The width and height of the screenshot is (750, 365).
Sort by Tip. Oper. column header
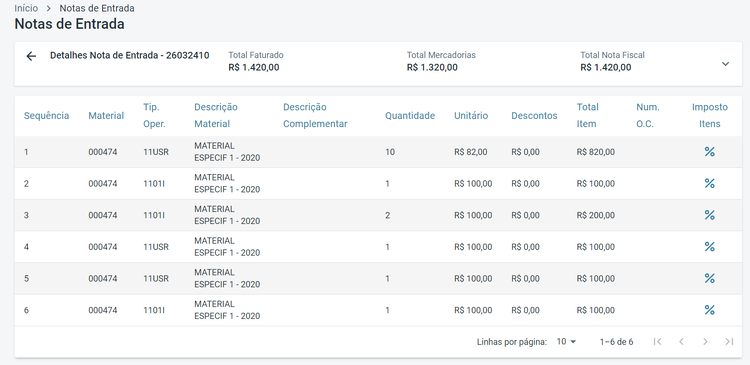click(154, 115)
